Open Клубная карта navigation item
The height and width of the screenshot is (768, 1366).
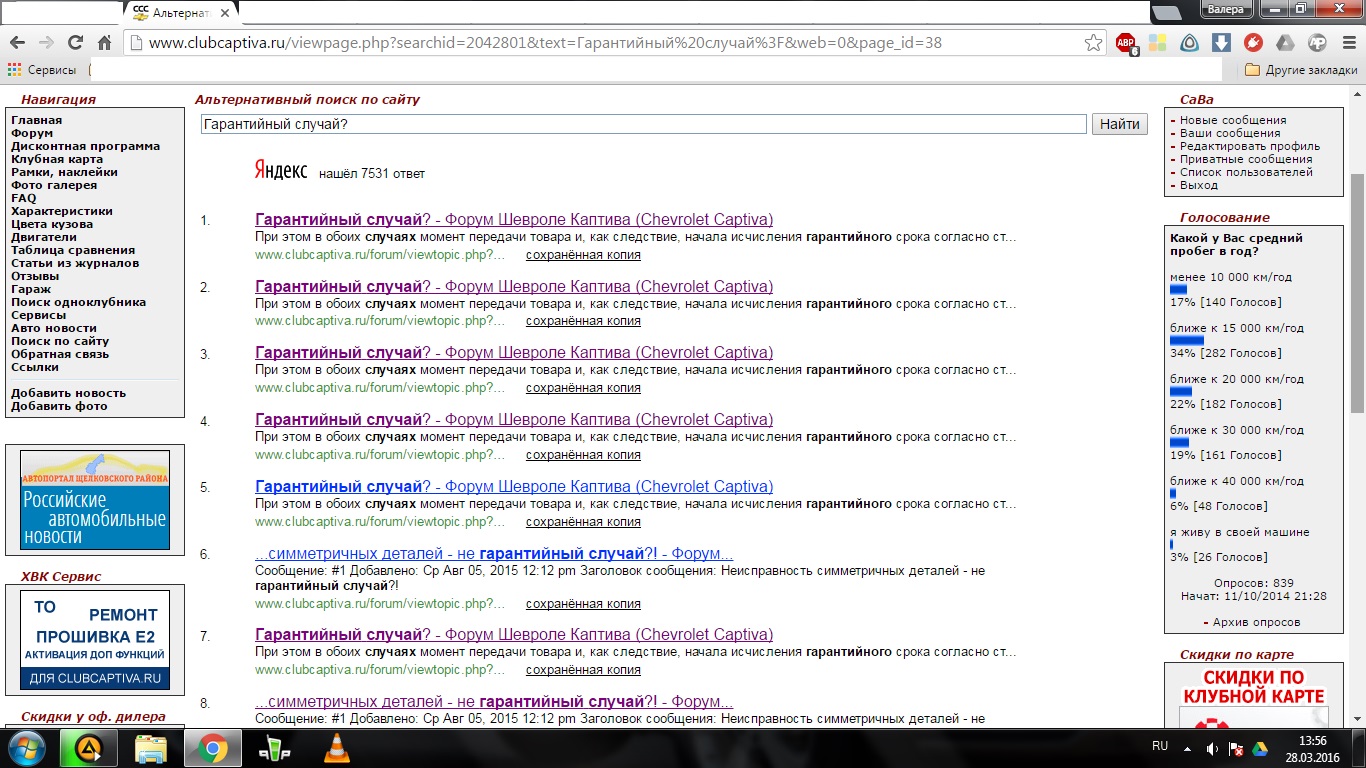(x=57, y=159)
